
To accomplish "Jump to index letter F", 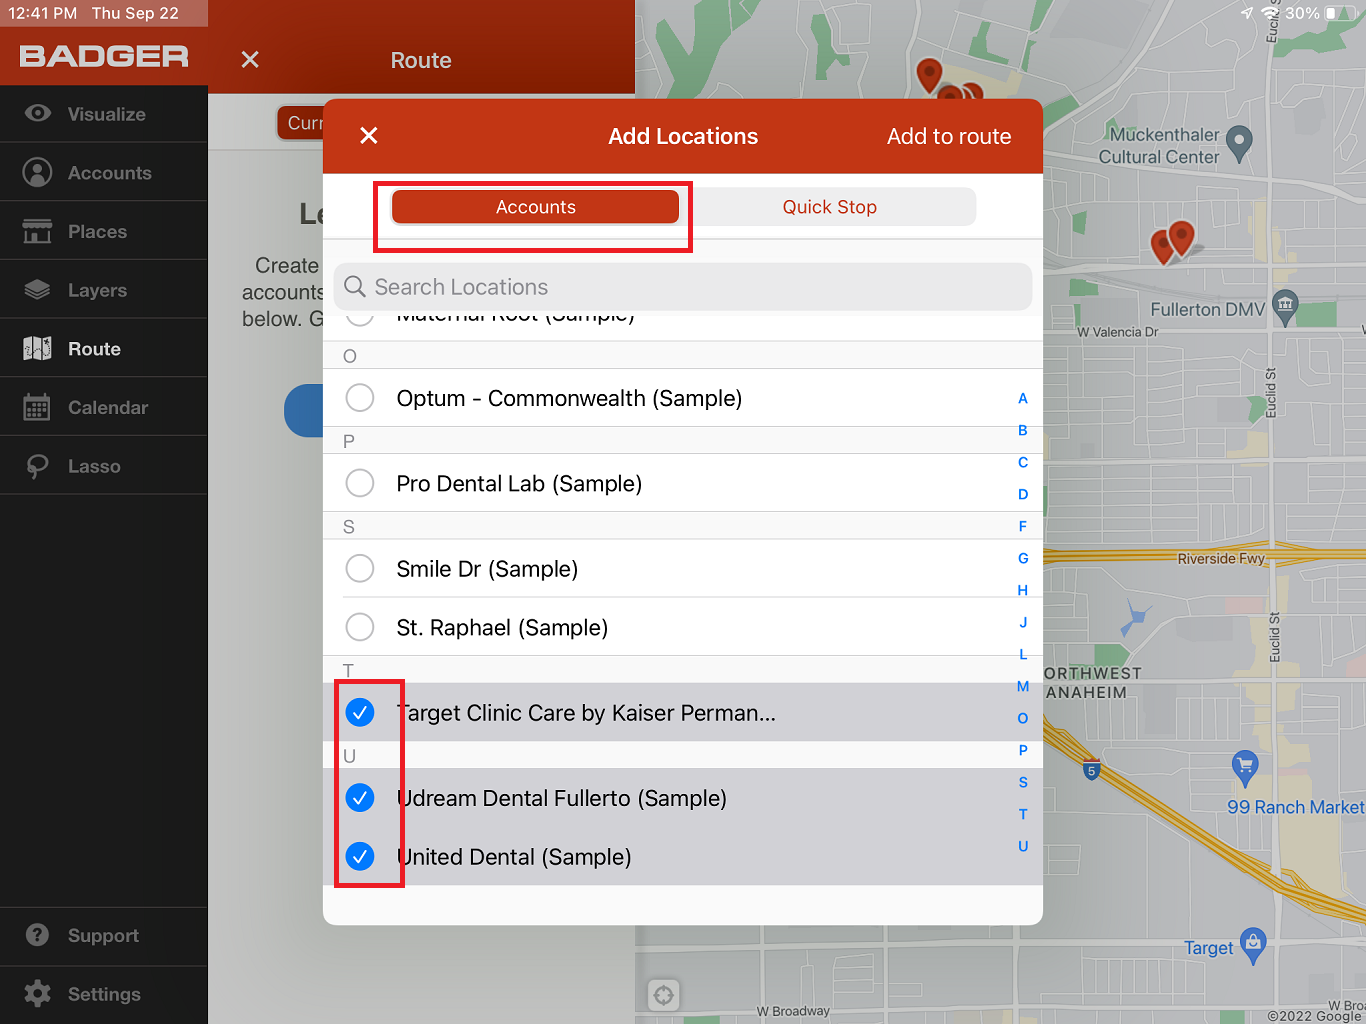I will click(1023, 526).
